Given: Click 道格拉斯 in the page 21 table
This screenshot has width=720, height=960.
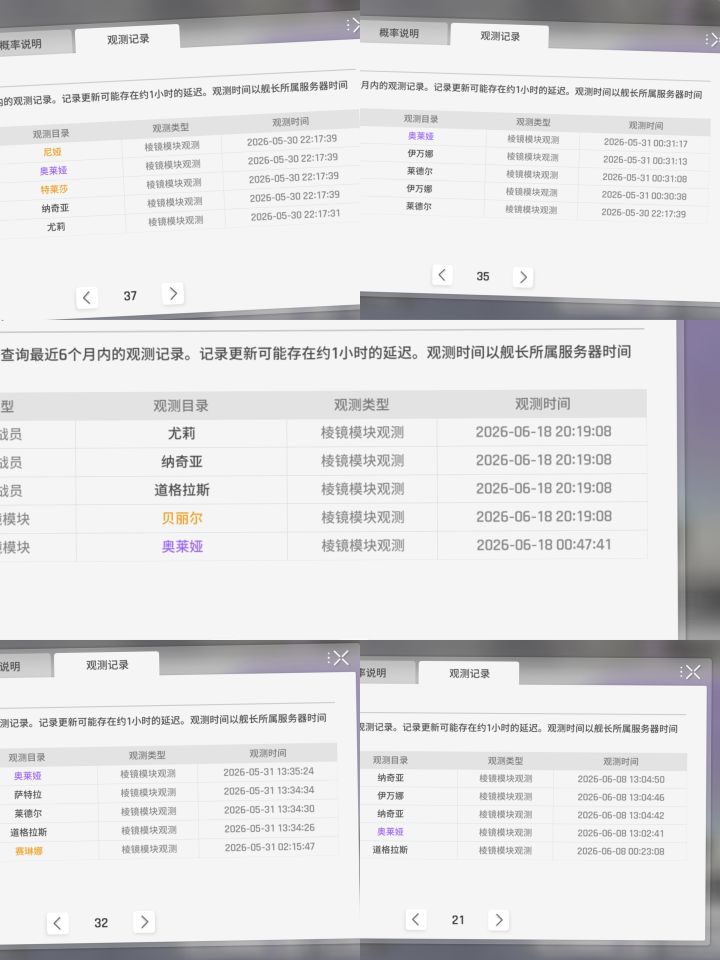Looking at the screenshot, I should (390, 850).
